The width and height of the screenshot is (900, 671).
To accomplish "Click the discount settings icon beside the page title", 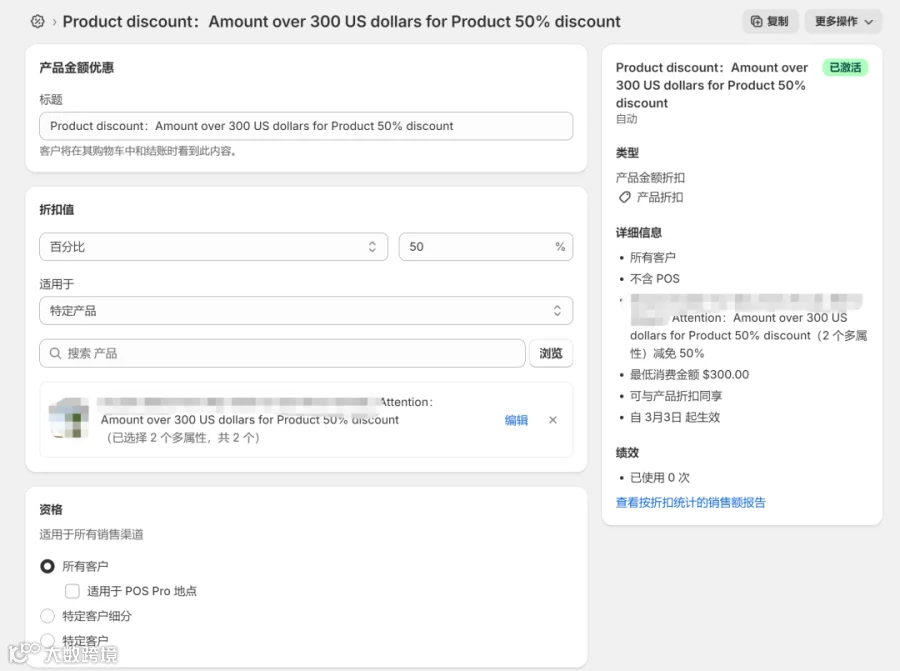I will pos(38,21).
